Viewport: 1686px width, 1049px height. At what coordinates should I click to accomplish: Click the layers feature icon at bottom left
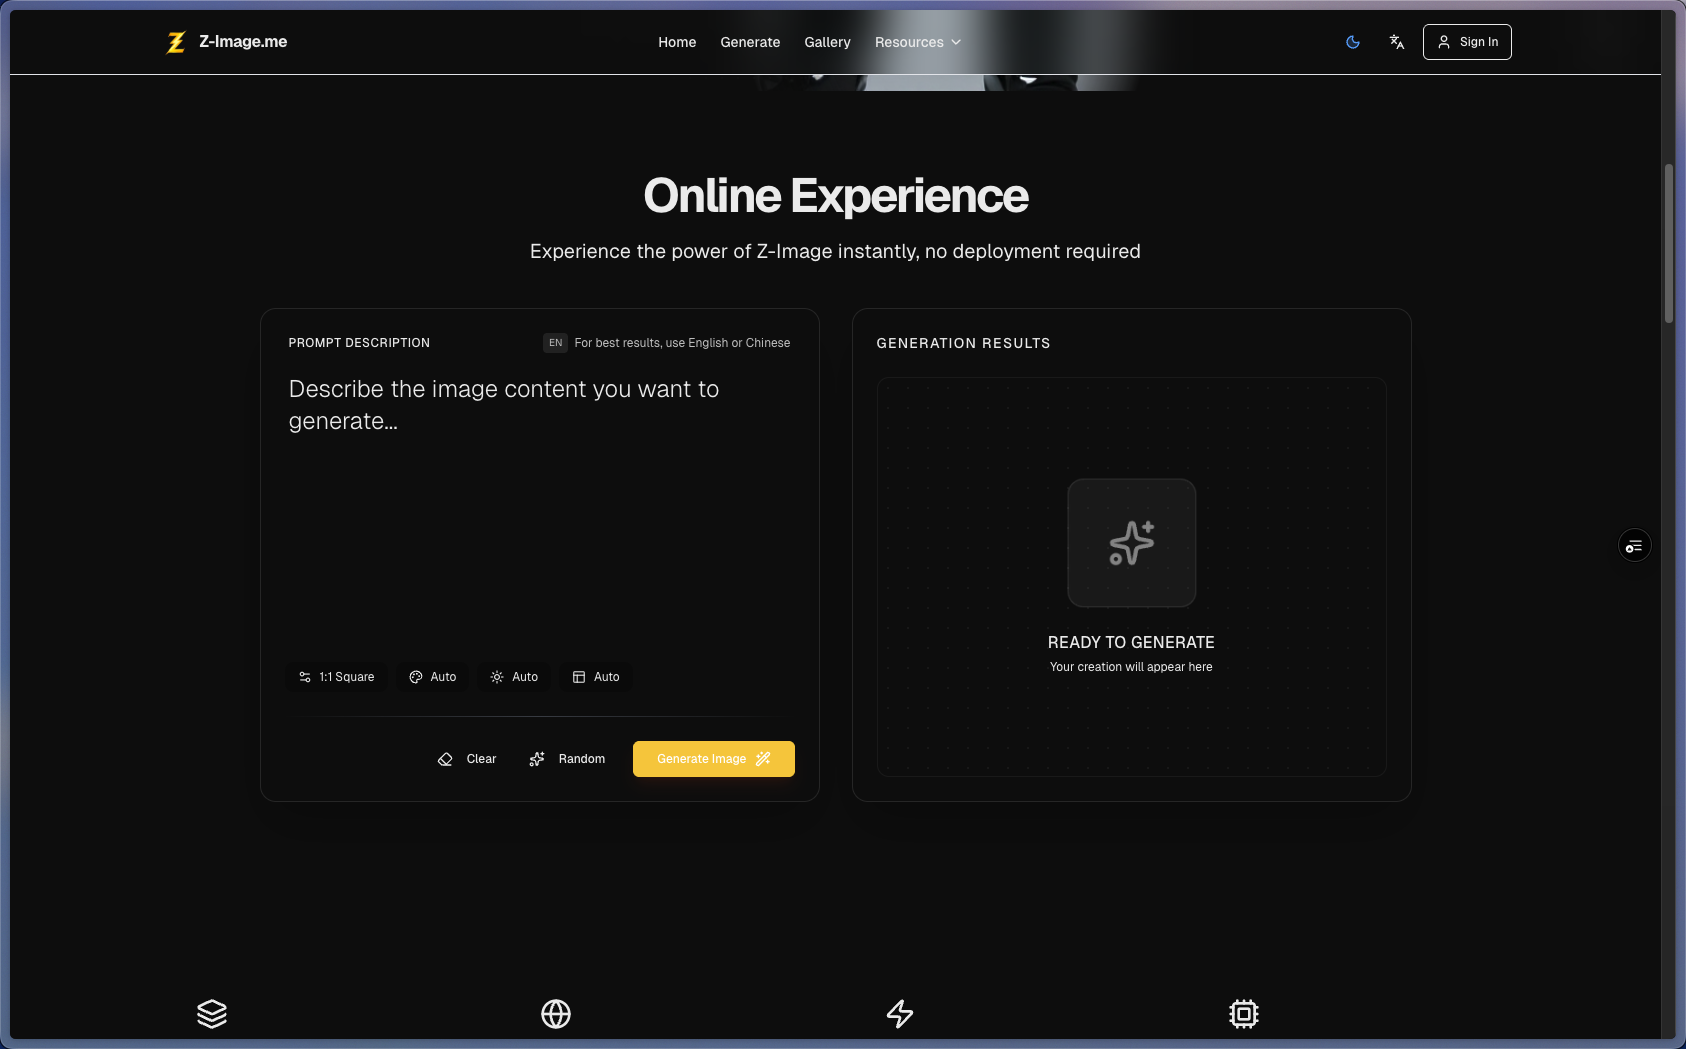click(212, 1014)
